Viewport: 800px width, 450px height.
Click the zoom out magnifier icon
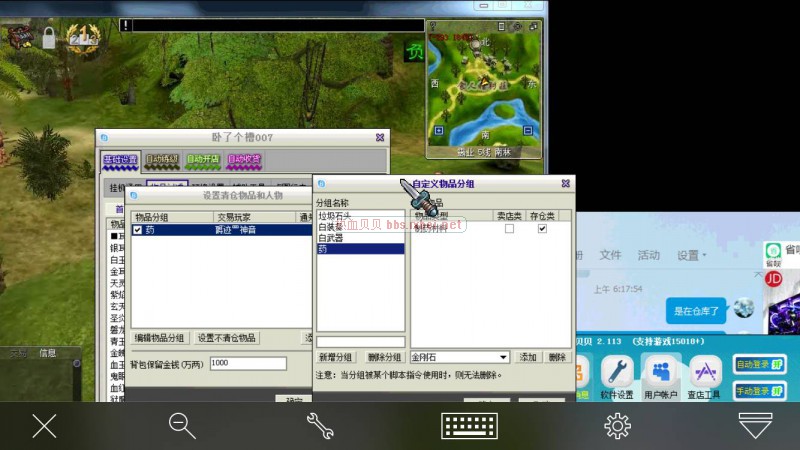[182, 426]
